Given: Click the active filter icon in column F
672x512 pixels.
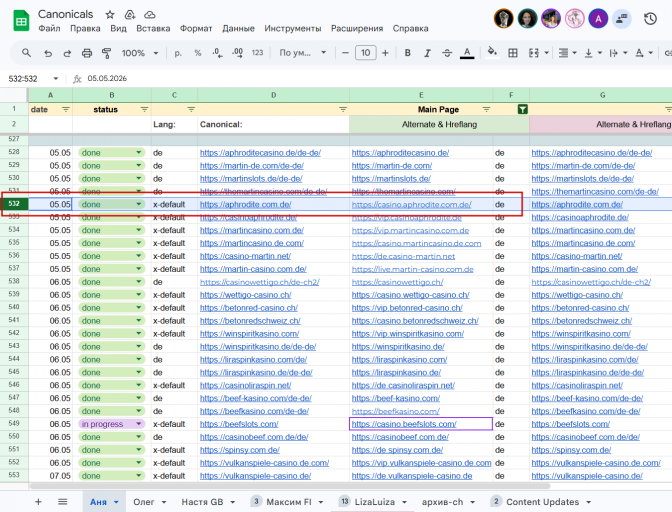Looking at the screenshot, I should (522, 109).
